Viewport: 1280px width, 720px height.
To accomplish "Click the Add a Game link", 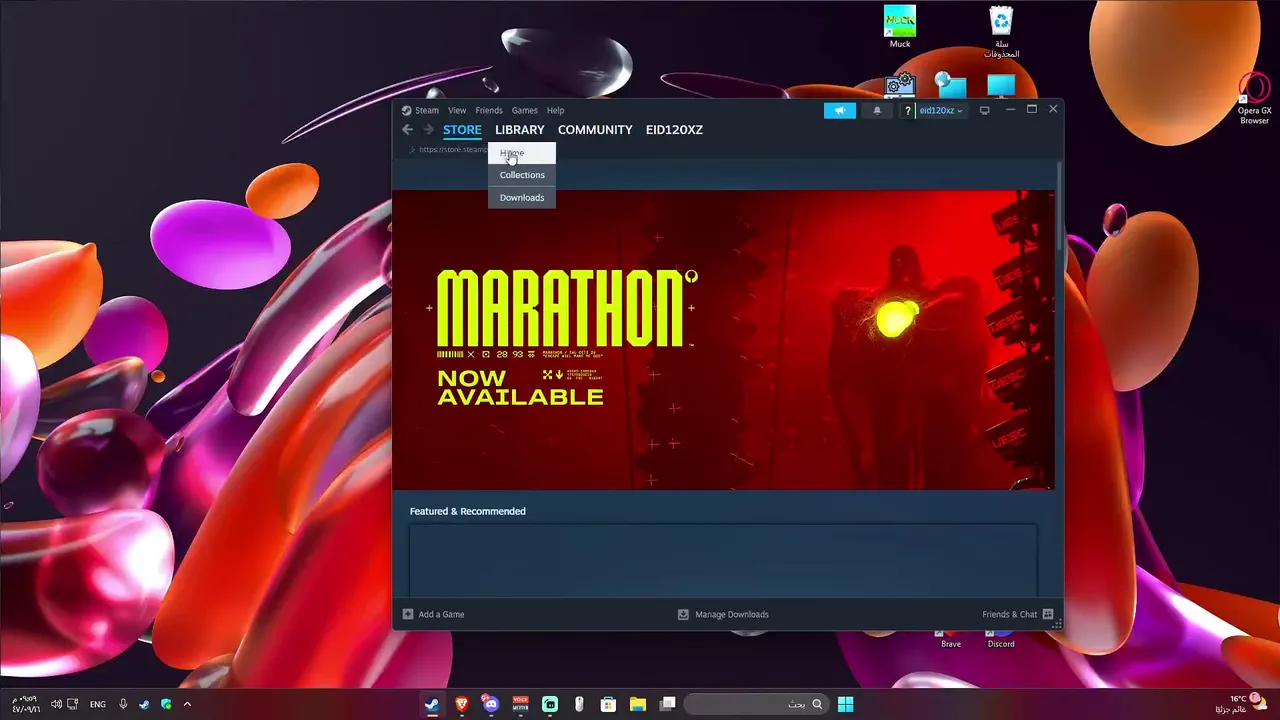I will coord(442,614).
